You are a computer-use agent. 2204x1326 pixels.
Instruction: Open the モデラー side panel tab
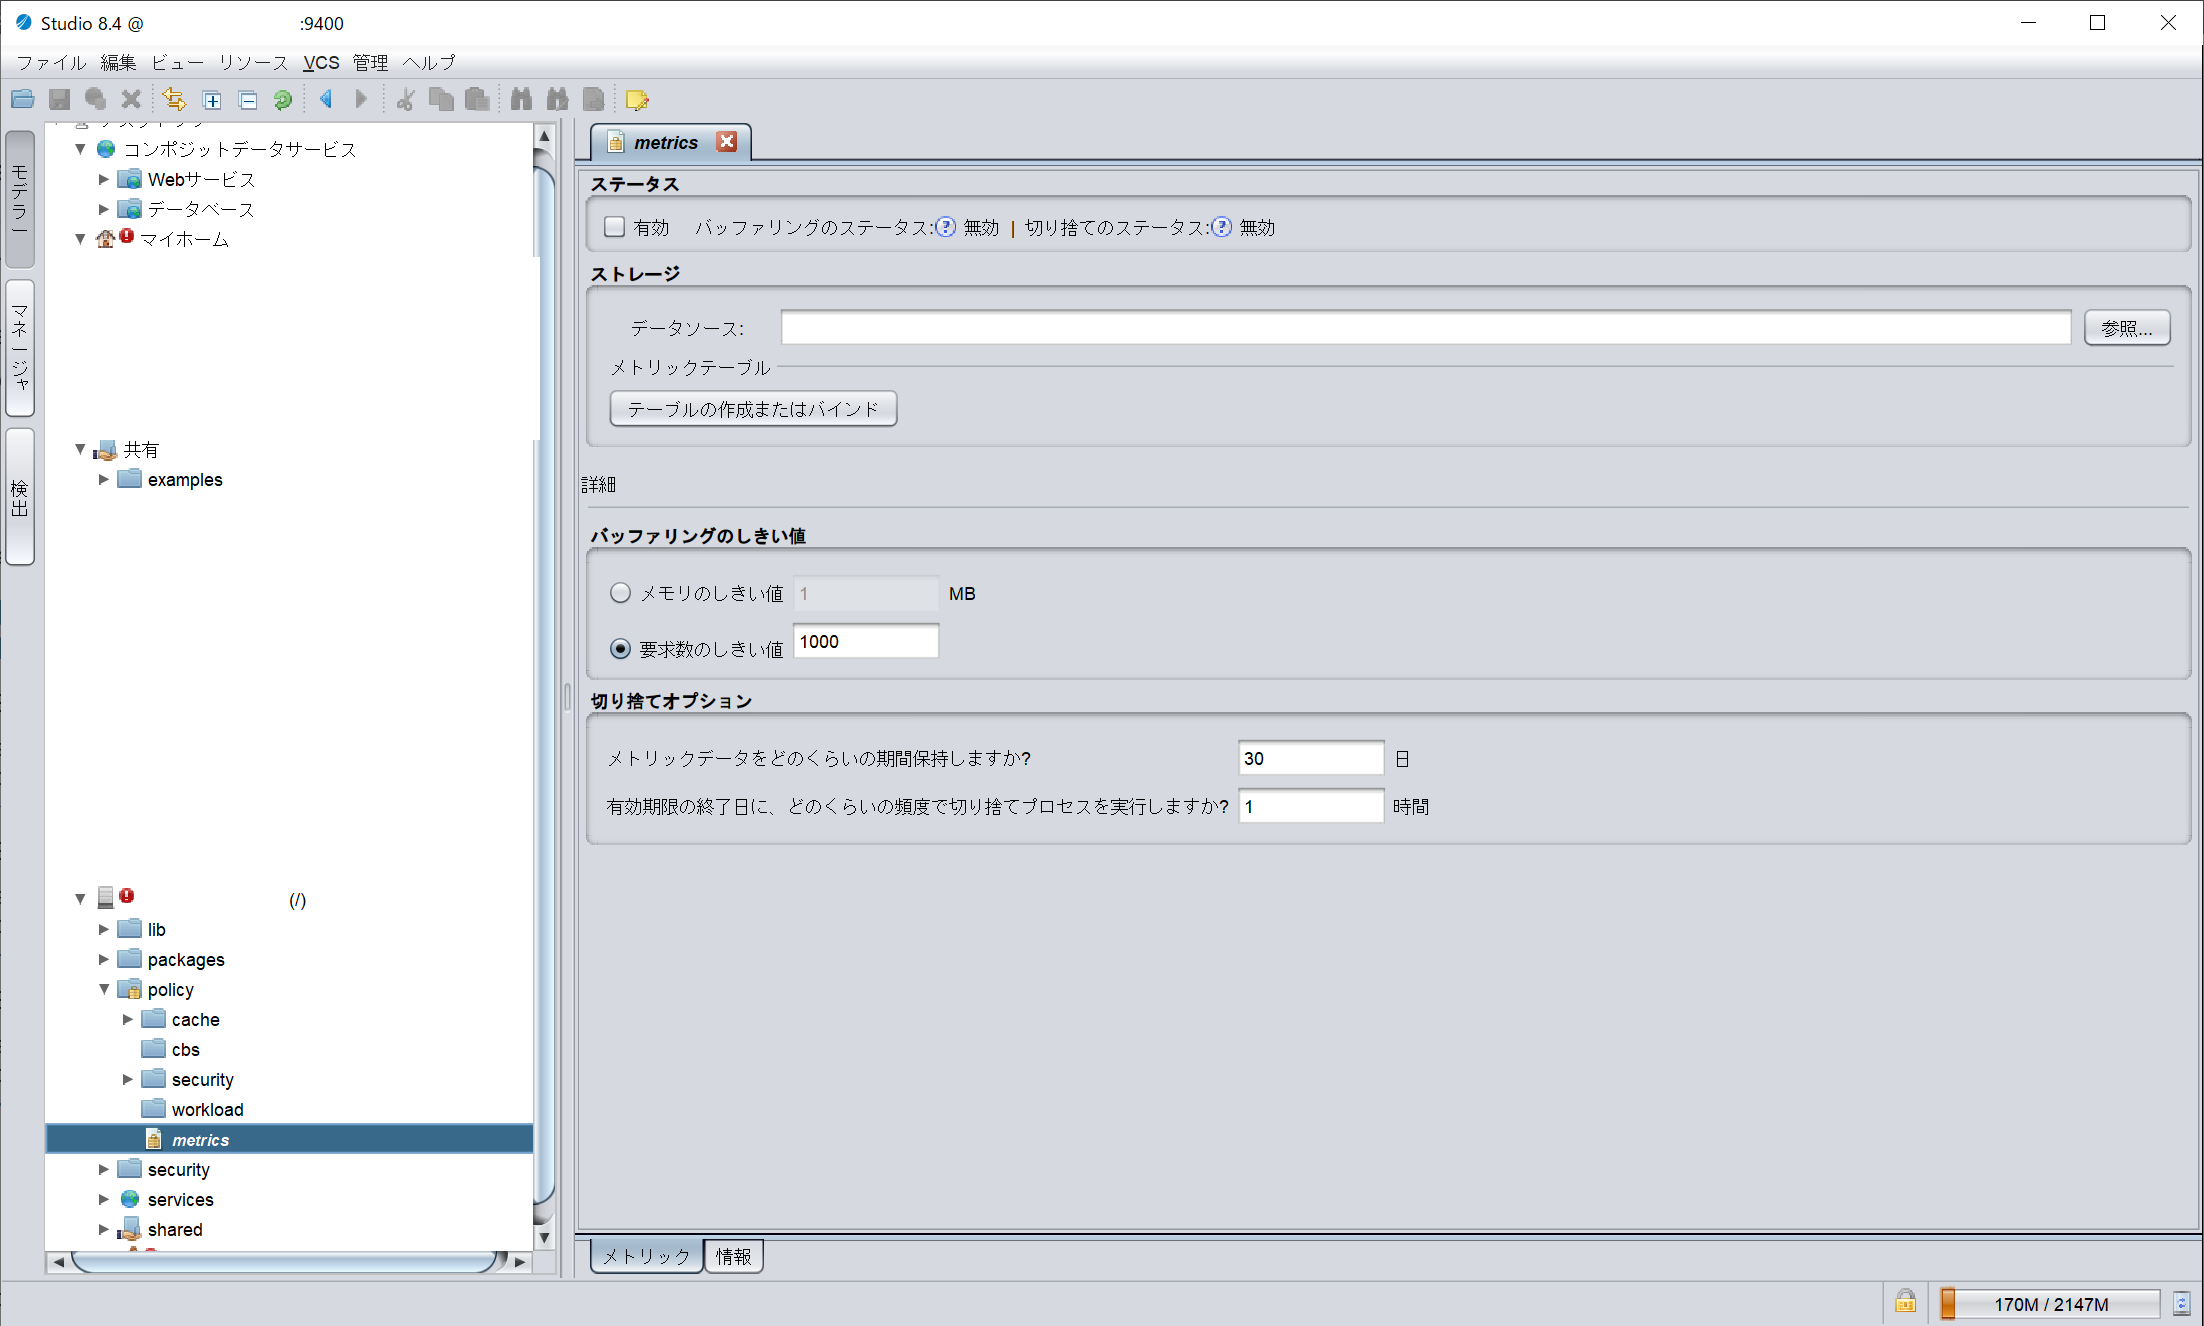point(20,199)
